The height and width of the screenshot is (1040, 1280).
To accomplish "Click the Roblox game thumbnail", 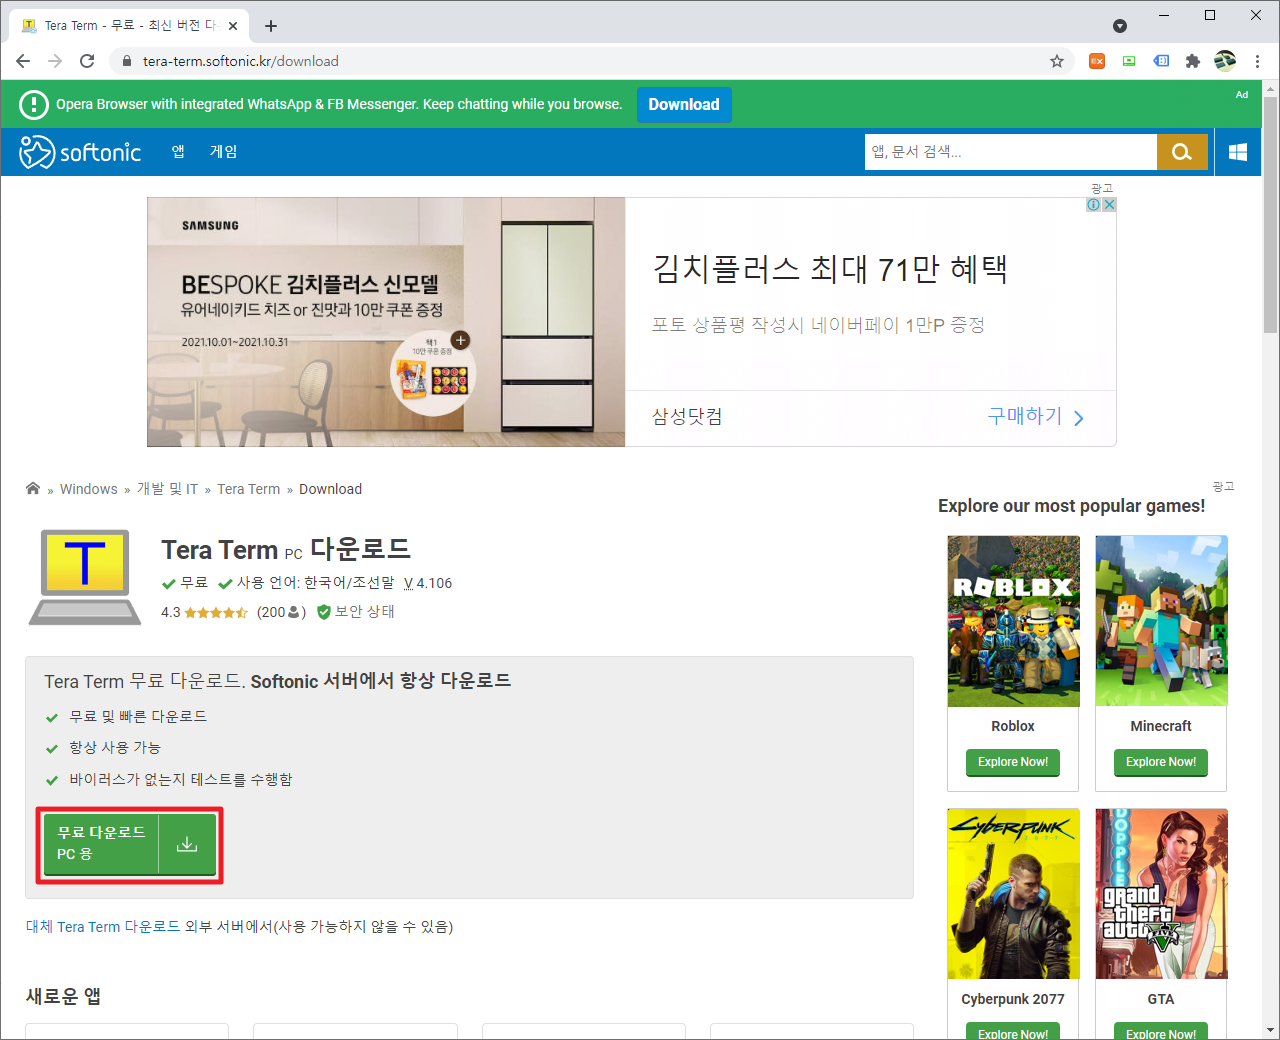I will 1013,621.
